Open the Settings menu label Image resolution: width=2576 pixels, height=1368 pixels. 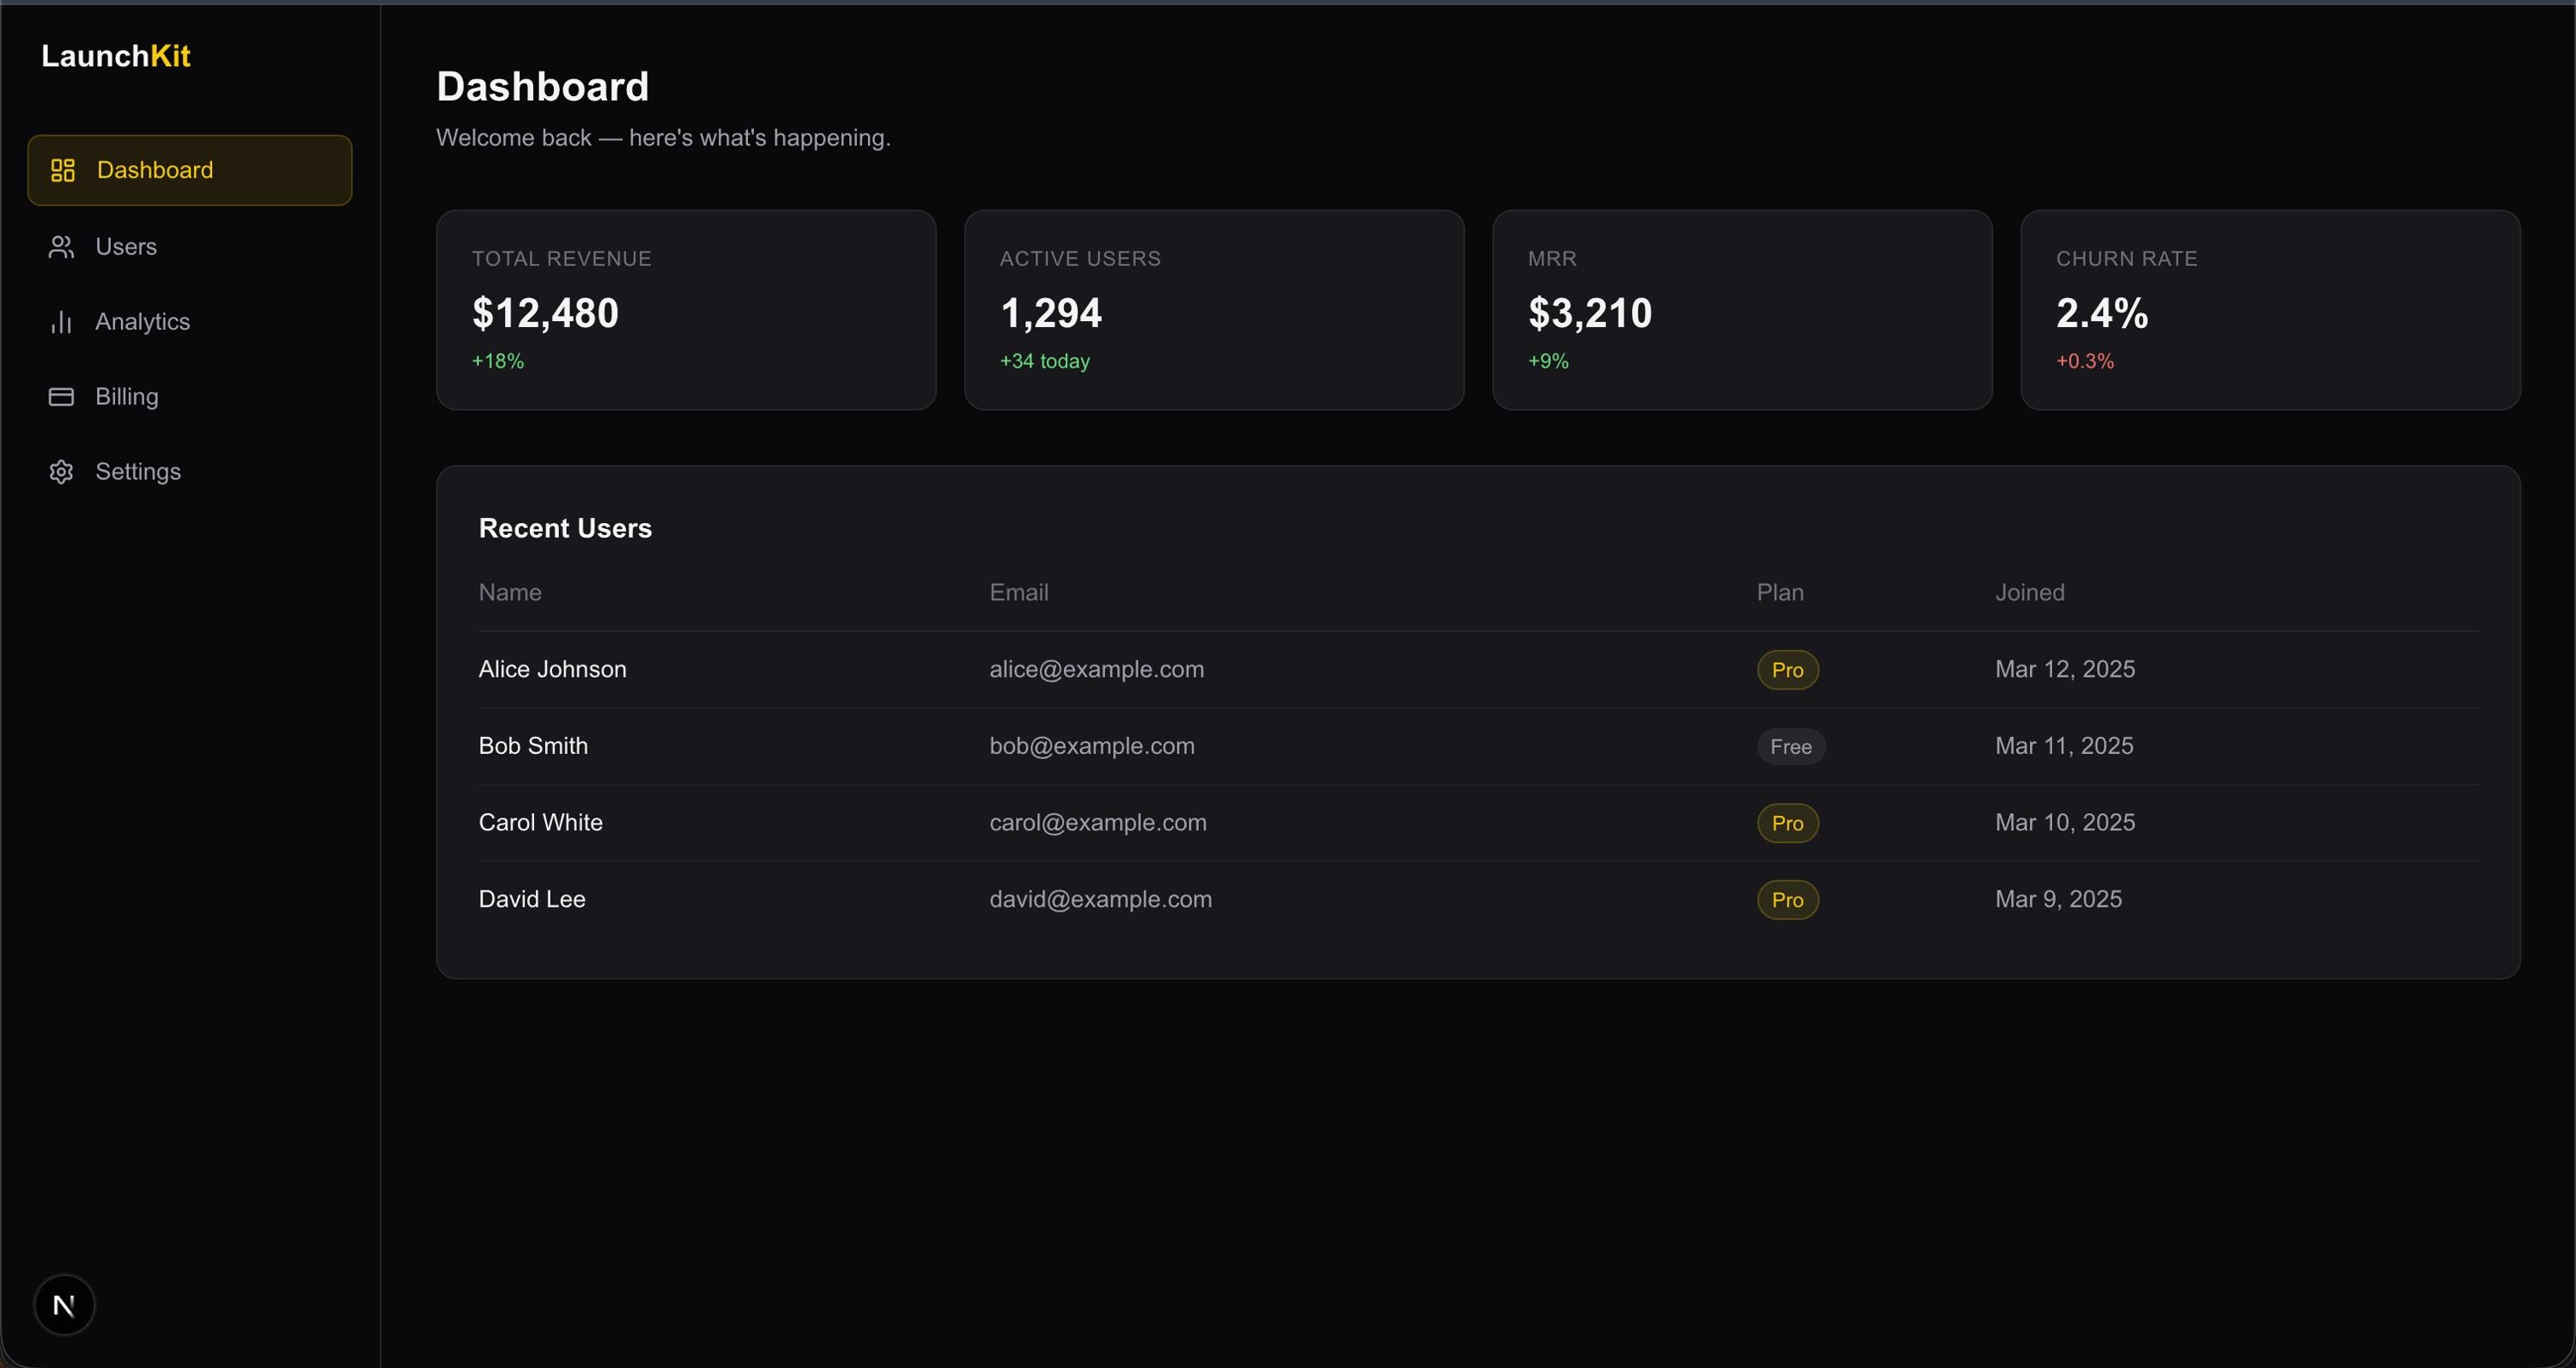click(x=138, y=472)
